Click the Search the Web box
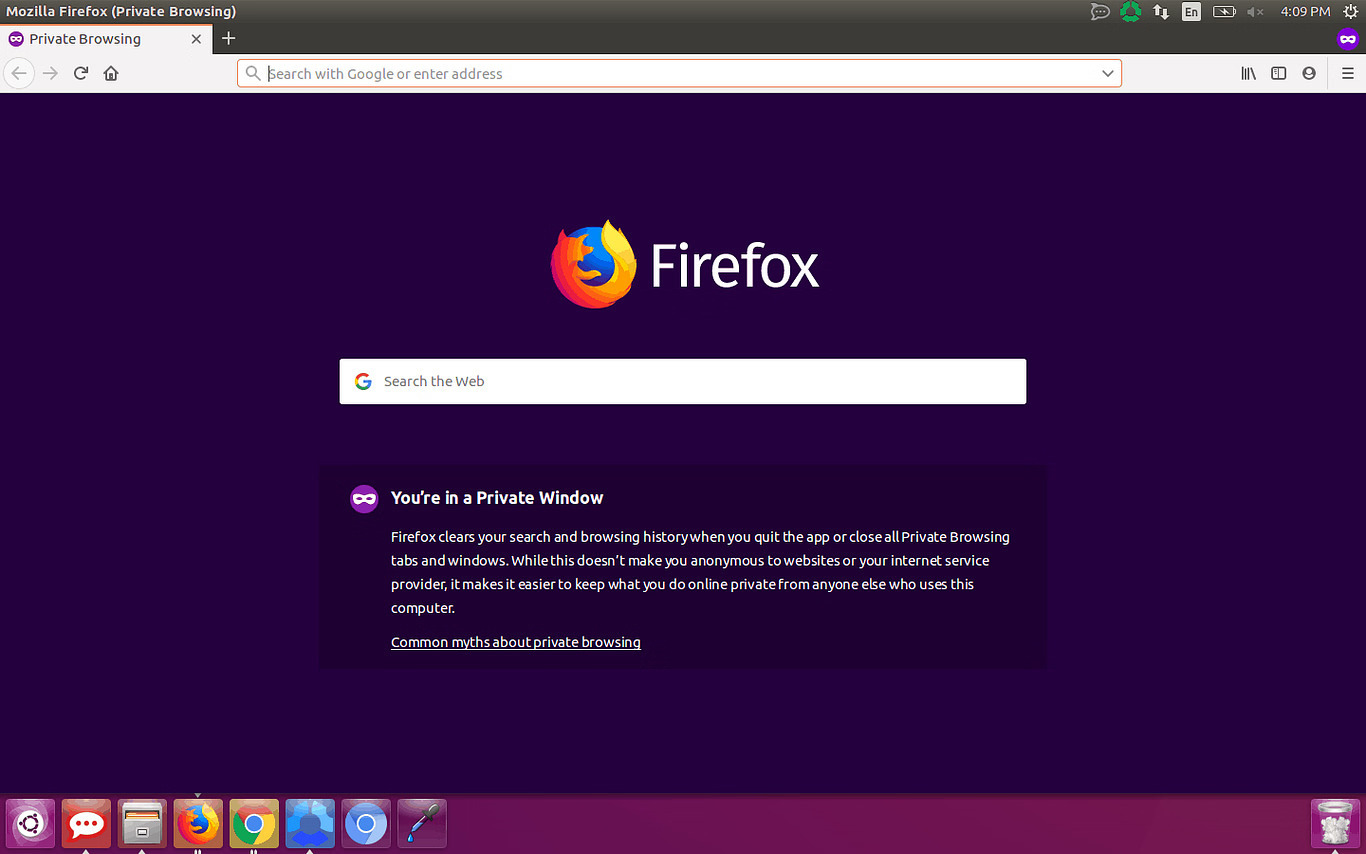1366x854 pixels. (x=683, y=381)
